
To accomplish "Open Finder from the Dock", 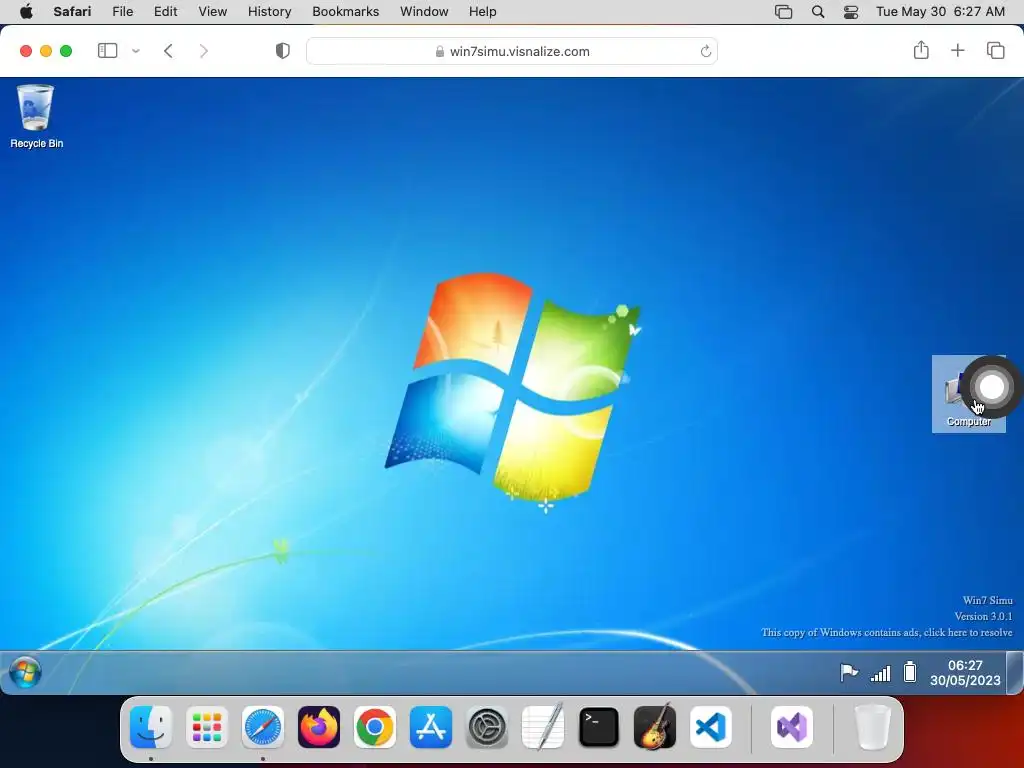I will pos(151,727).
